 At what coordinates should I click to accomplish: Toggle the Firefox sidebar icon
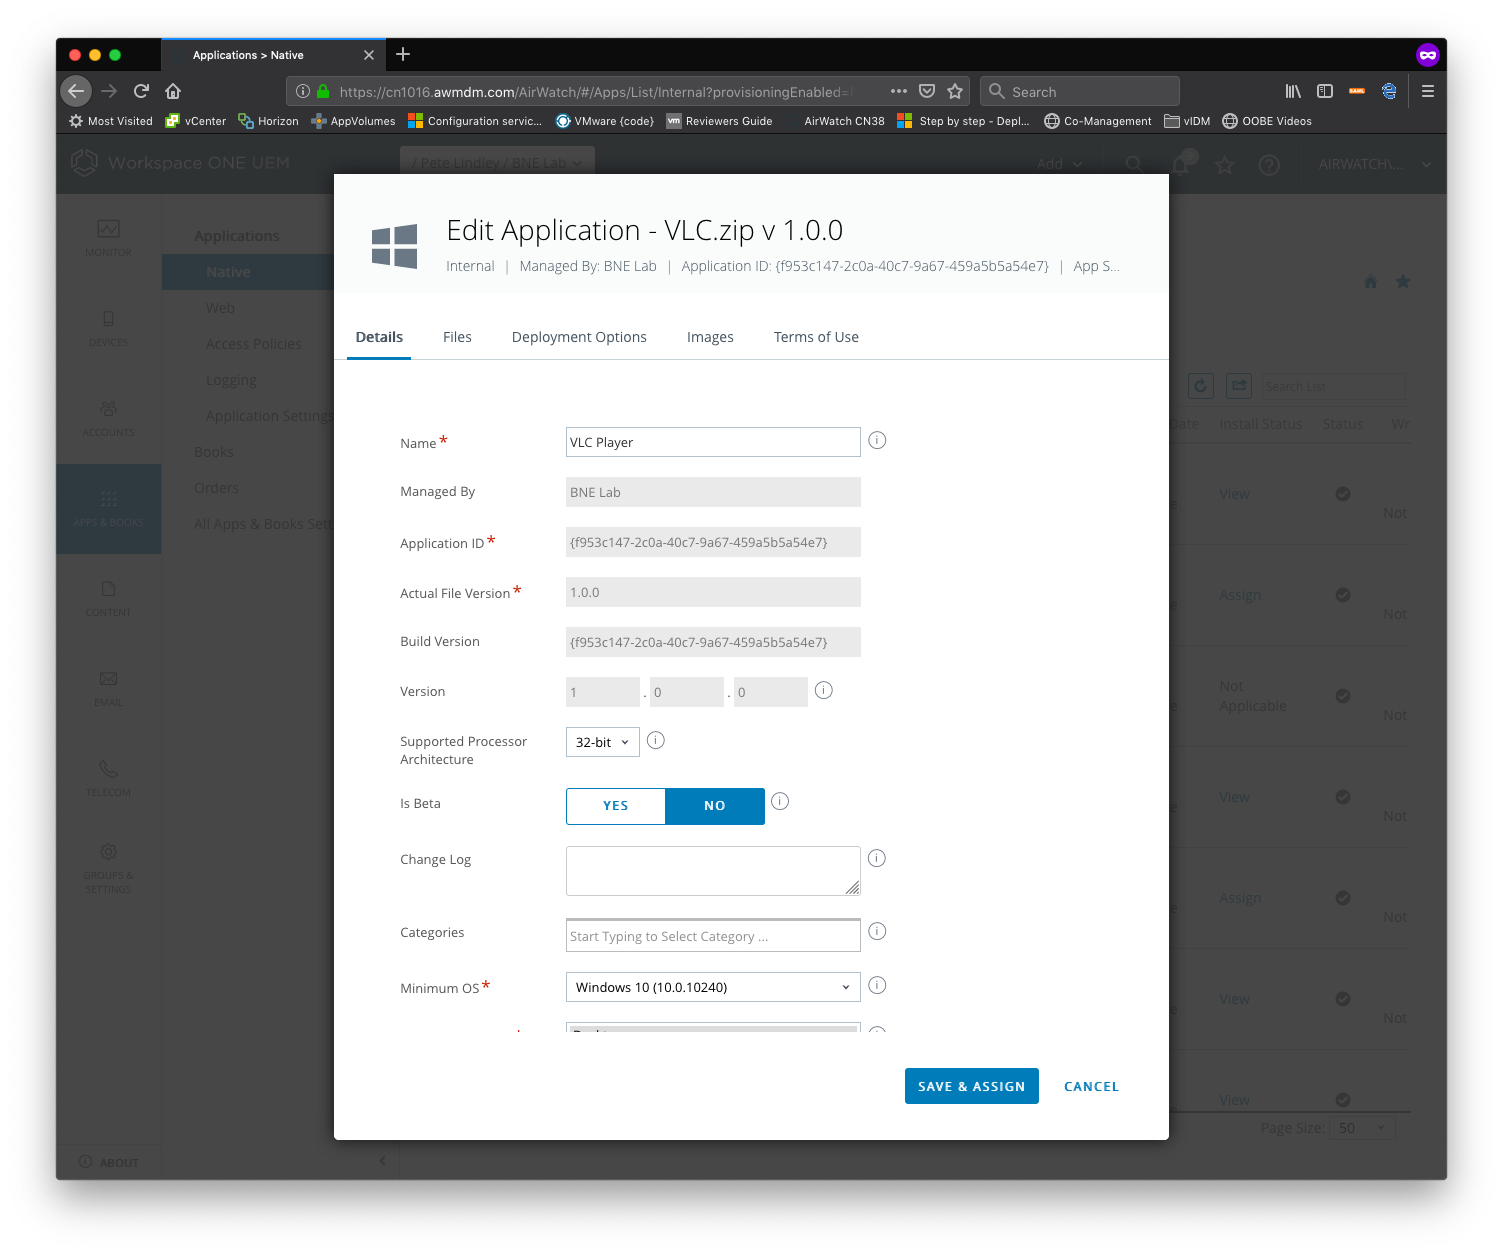coord(1325,91)
